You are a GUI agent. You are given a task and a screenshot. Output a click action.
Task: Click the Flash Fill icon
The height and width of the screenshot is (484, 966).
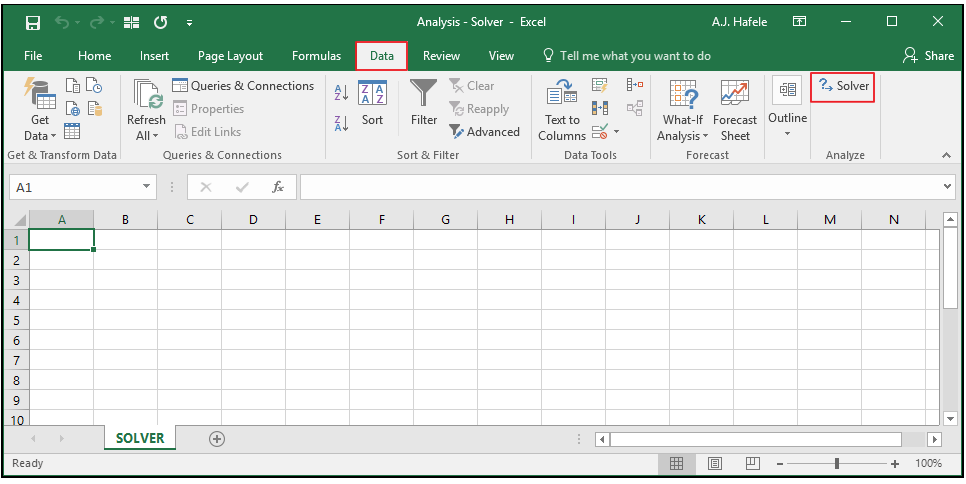[599, 85]
